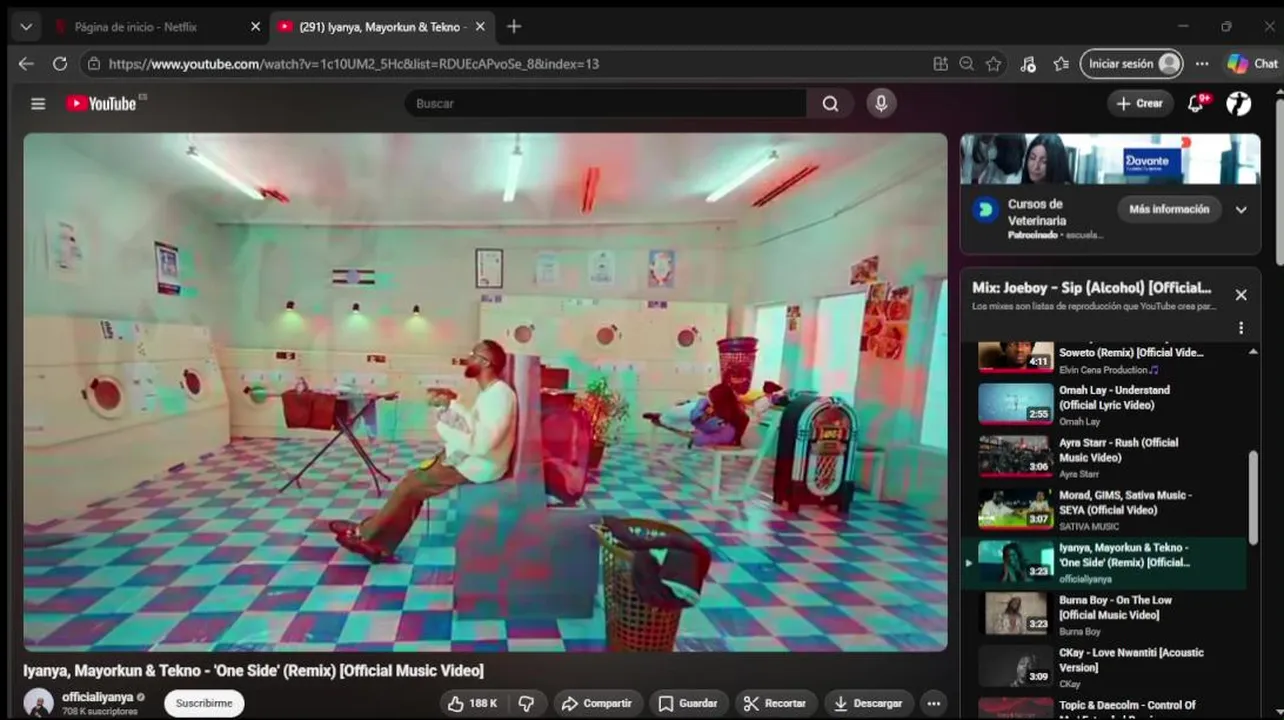The width and height of the screenshot is (1284, 720).
Task: Open the media control music icon
Action: [x=1028, y=63]
